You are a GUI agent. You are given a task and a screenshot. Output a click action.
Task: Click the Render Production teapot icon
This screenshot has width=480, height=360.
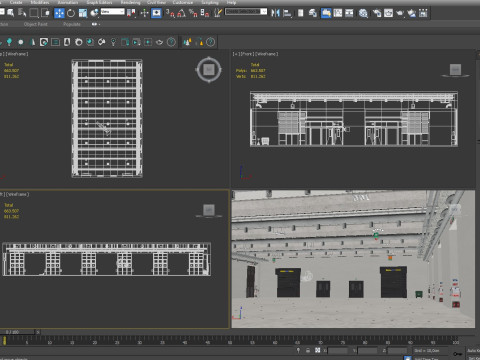coord(400,13)
